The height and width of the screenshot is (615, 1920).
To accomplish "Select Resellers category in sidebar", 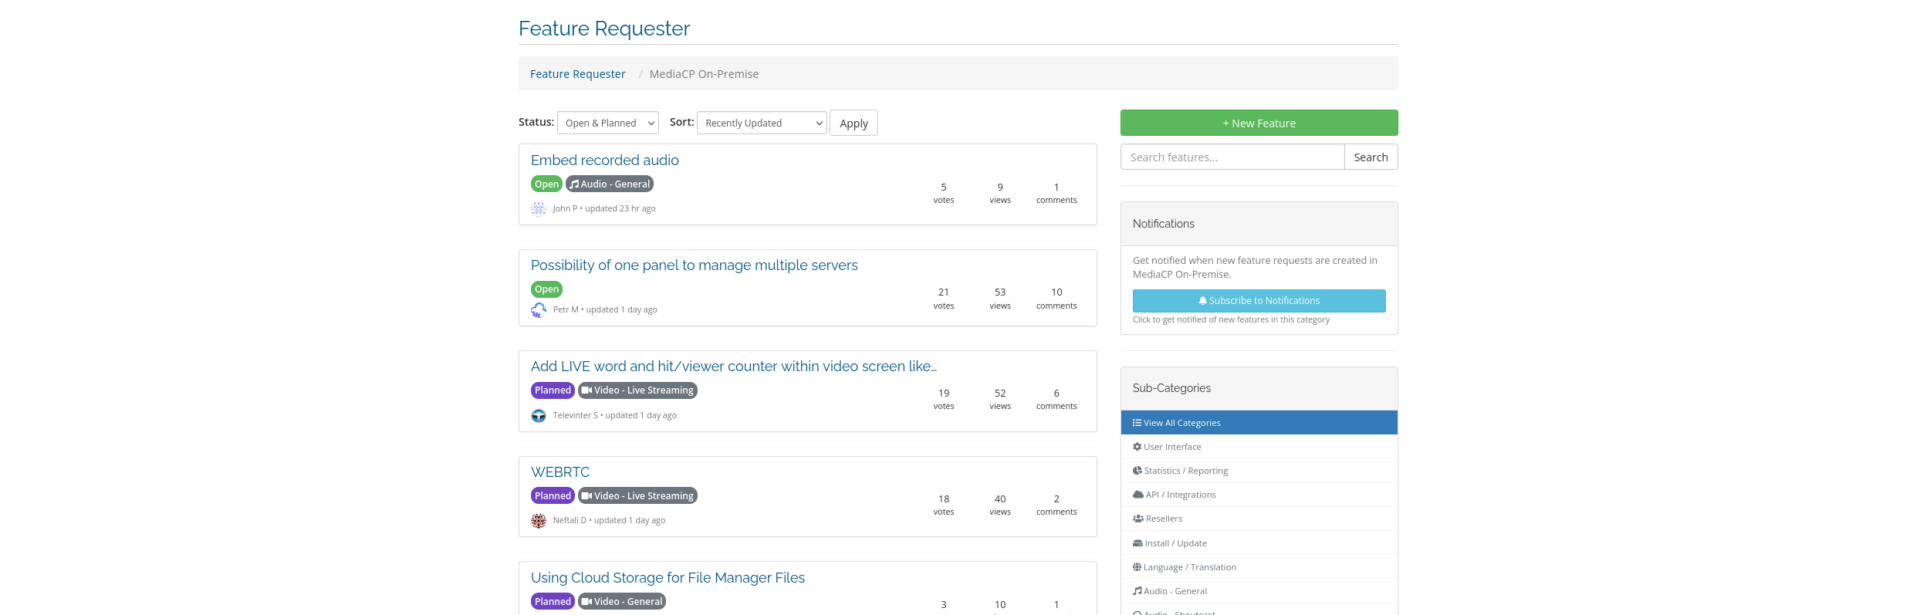I will pos(1163,519).
